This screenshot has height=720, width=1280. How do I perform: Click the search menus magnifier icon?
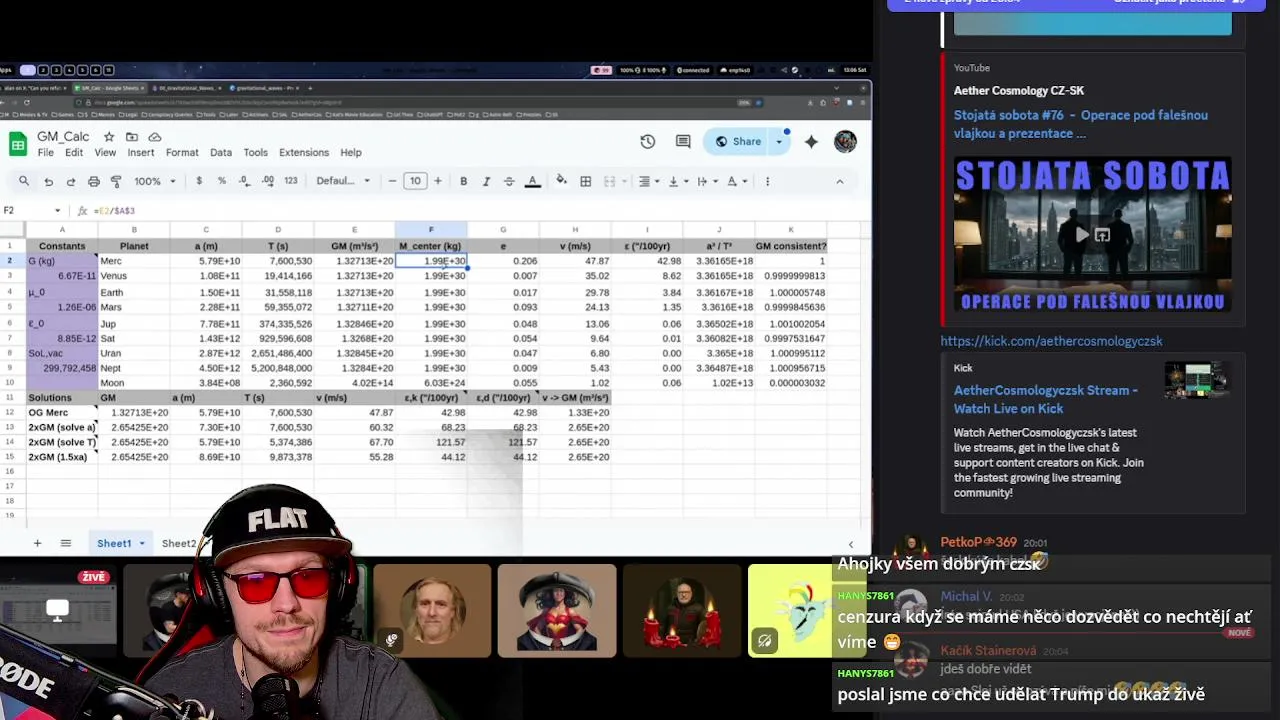pyautogui.click(x=24, y=181)
